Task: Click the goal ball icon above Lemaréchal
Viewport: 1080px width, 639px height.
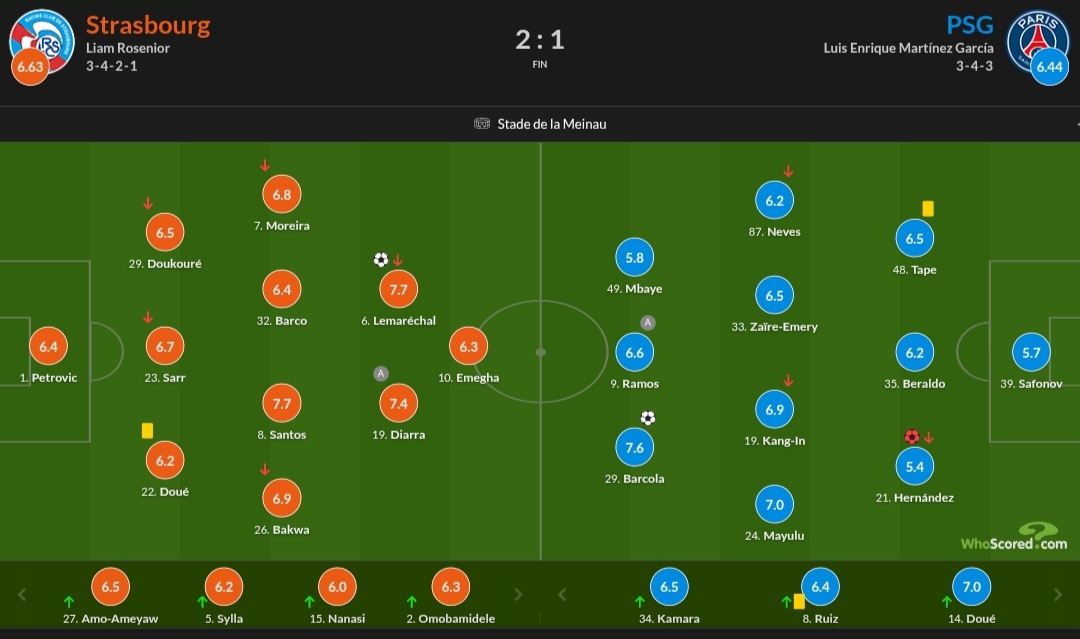Action: click(380, 260)
